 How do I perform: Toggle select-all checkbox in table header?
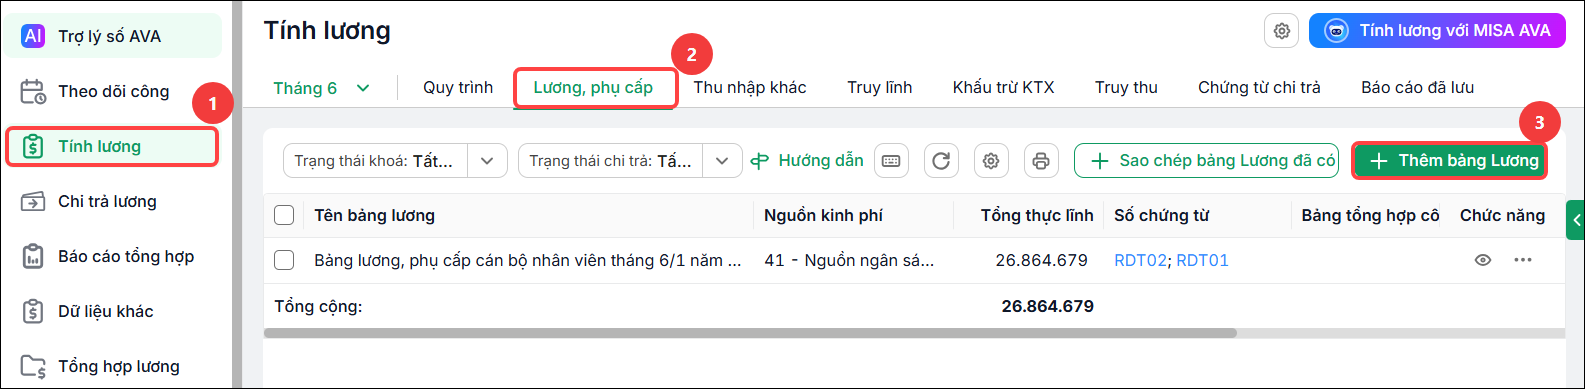pos(284,215)
